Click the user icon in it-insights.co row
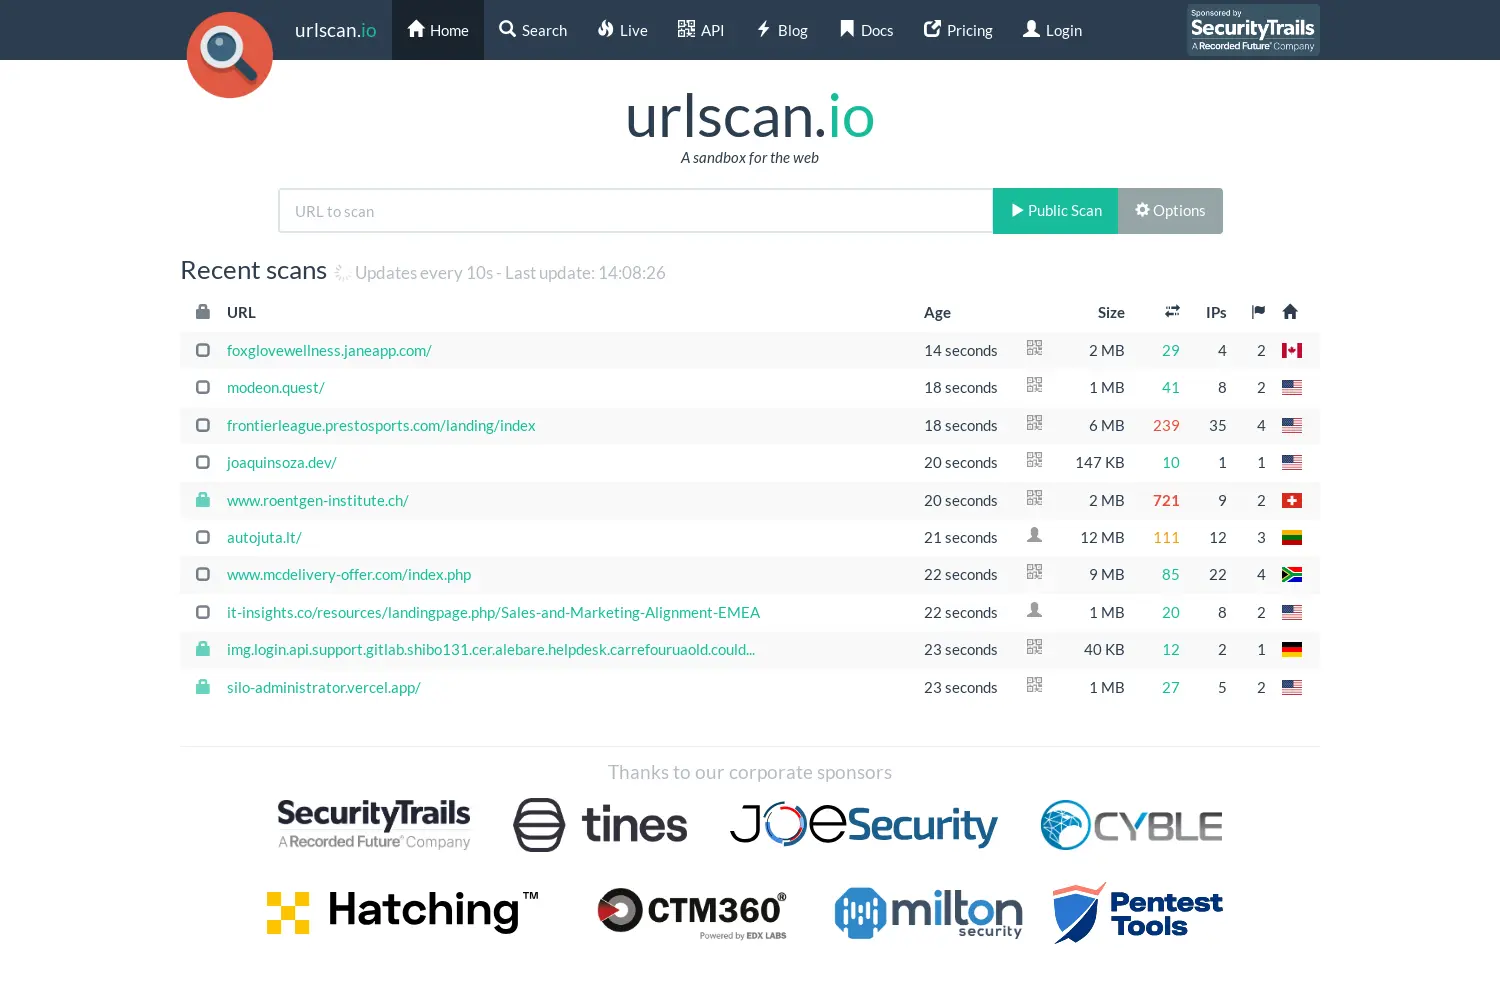1500x1000 pixels. [x=1034, y=610]
